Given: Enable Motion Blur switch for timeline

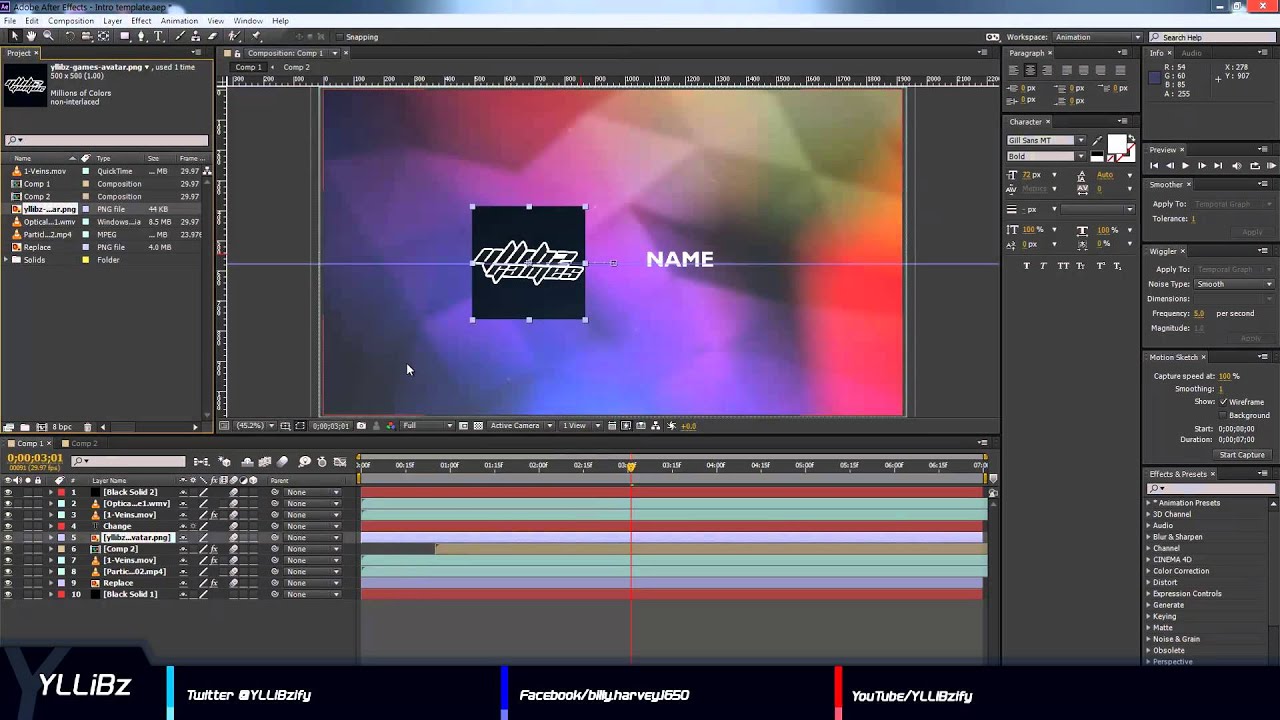Looking at the screenshot, I should tap(283, 461).
